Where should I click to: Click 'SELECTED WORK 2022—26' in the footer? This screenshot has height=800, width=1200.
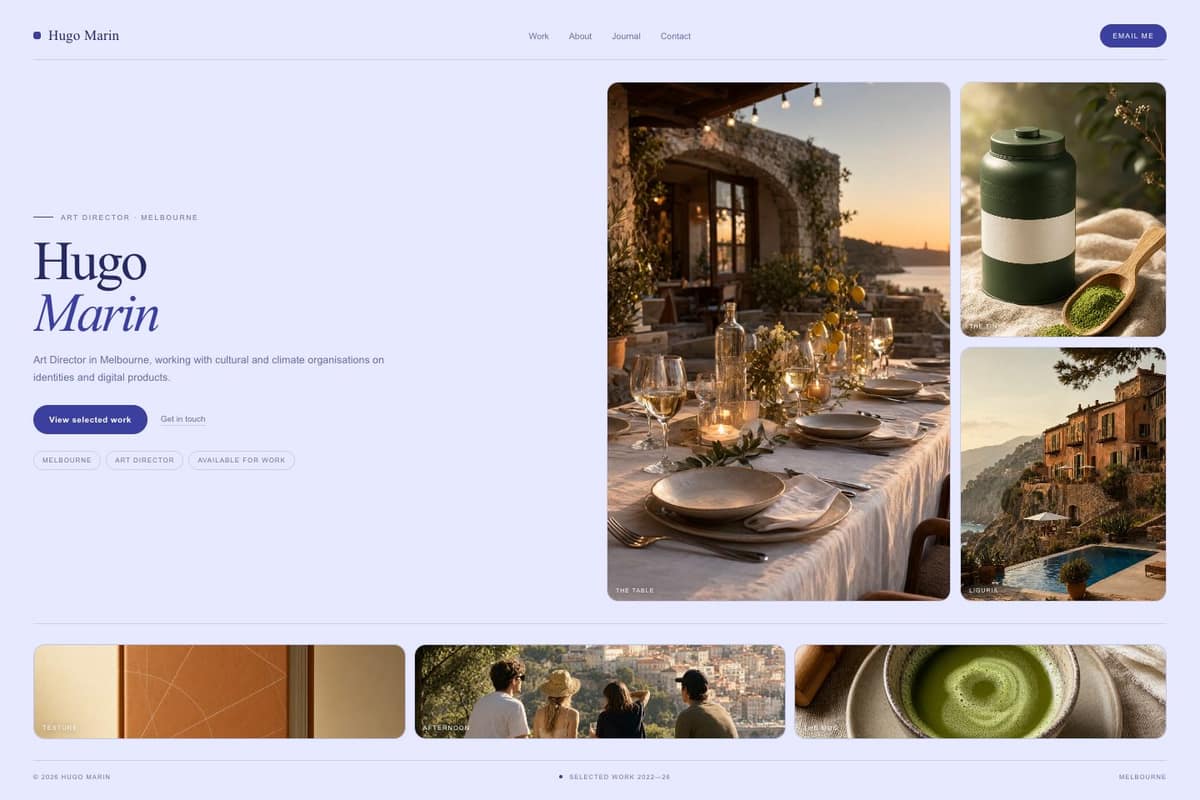pyautogui.click(x=619, y=777)
